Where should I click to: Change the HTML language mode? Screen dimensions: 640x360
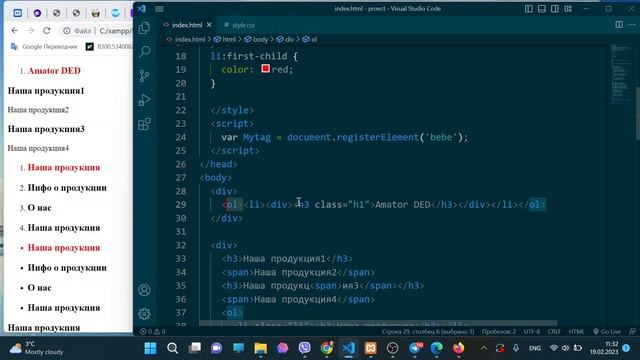pyautogui.click(x=576, y=331)
